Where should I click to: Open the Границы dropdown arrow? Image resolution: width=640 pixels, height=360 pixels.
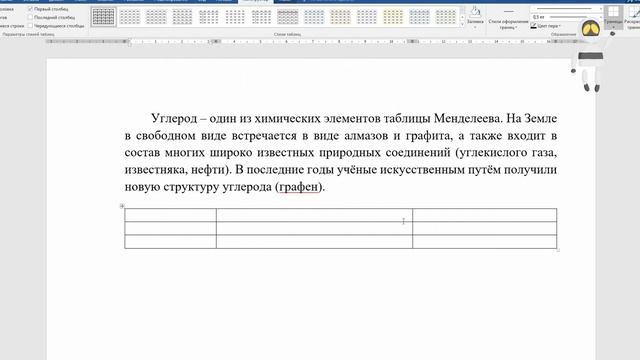(613, 27)
